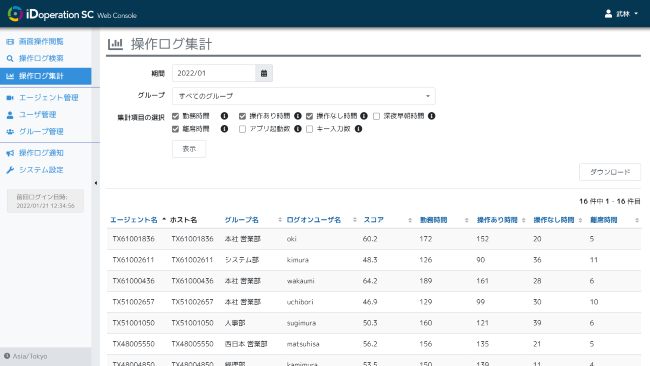The width and height of the screenshot is (650, 366).
Task: Click agent name TX51001050
Action: (x=133, y=323)
